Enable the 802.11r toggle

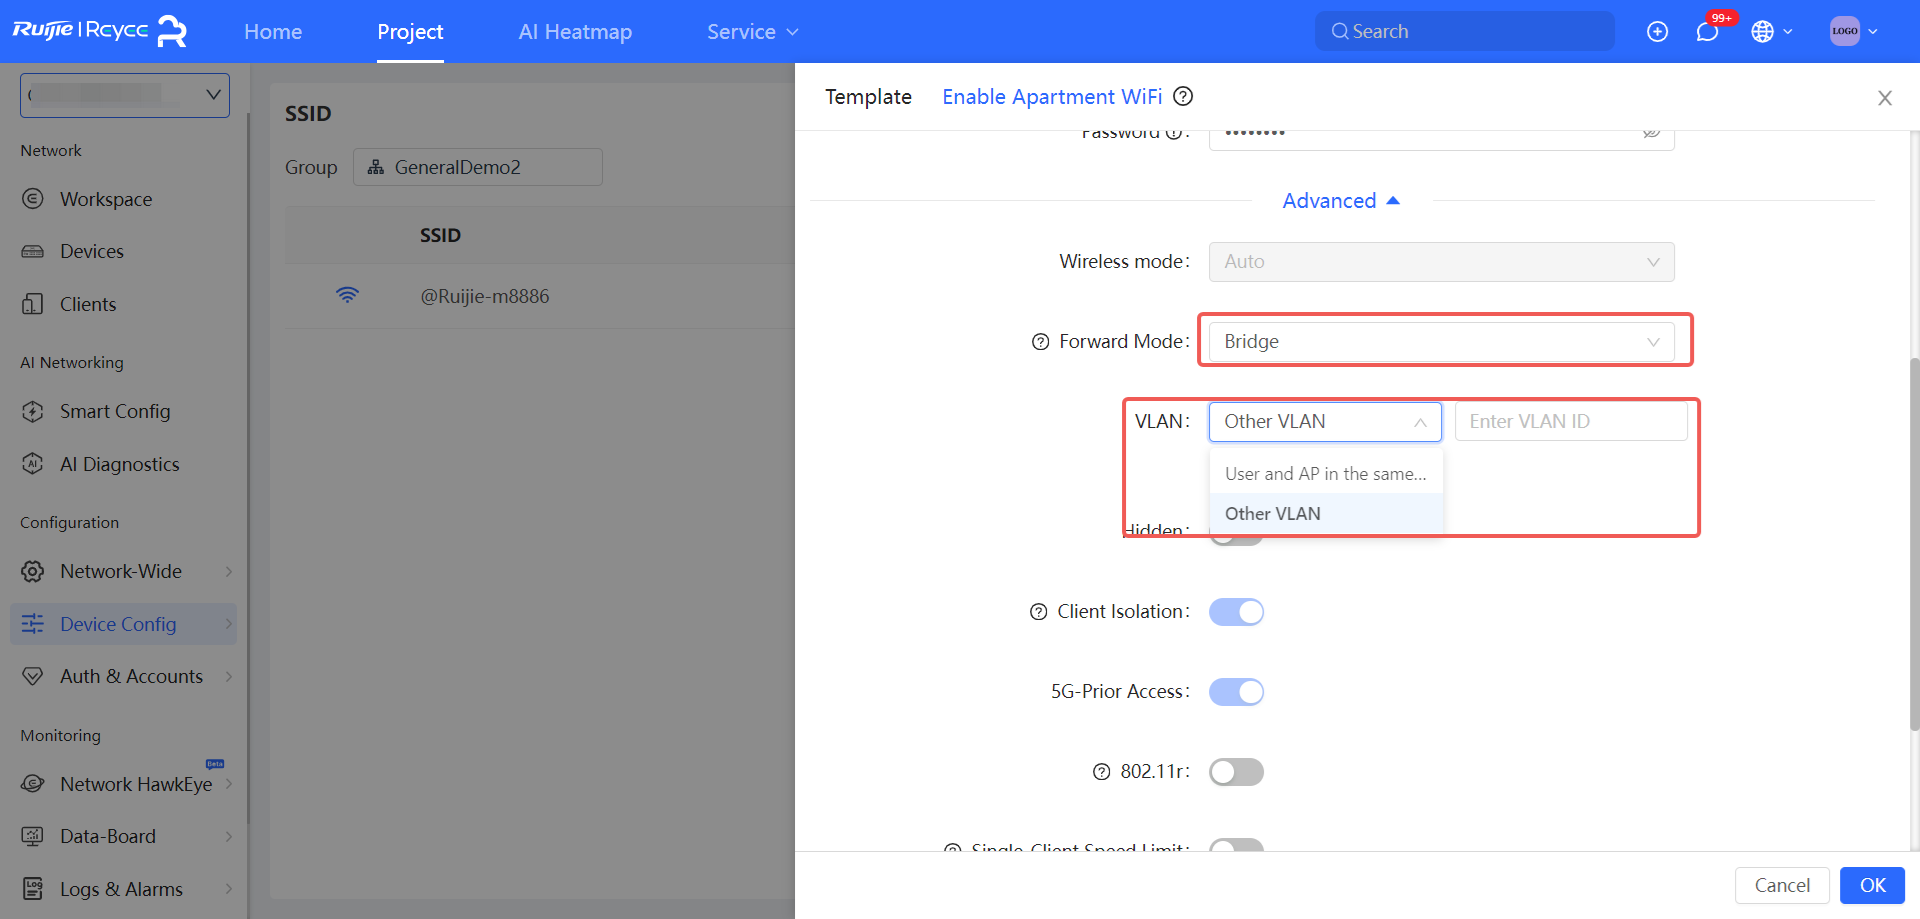pyautogui.click(x=1236, y=772)
